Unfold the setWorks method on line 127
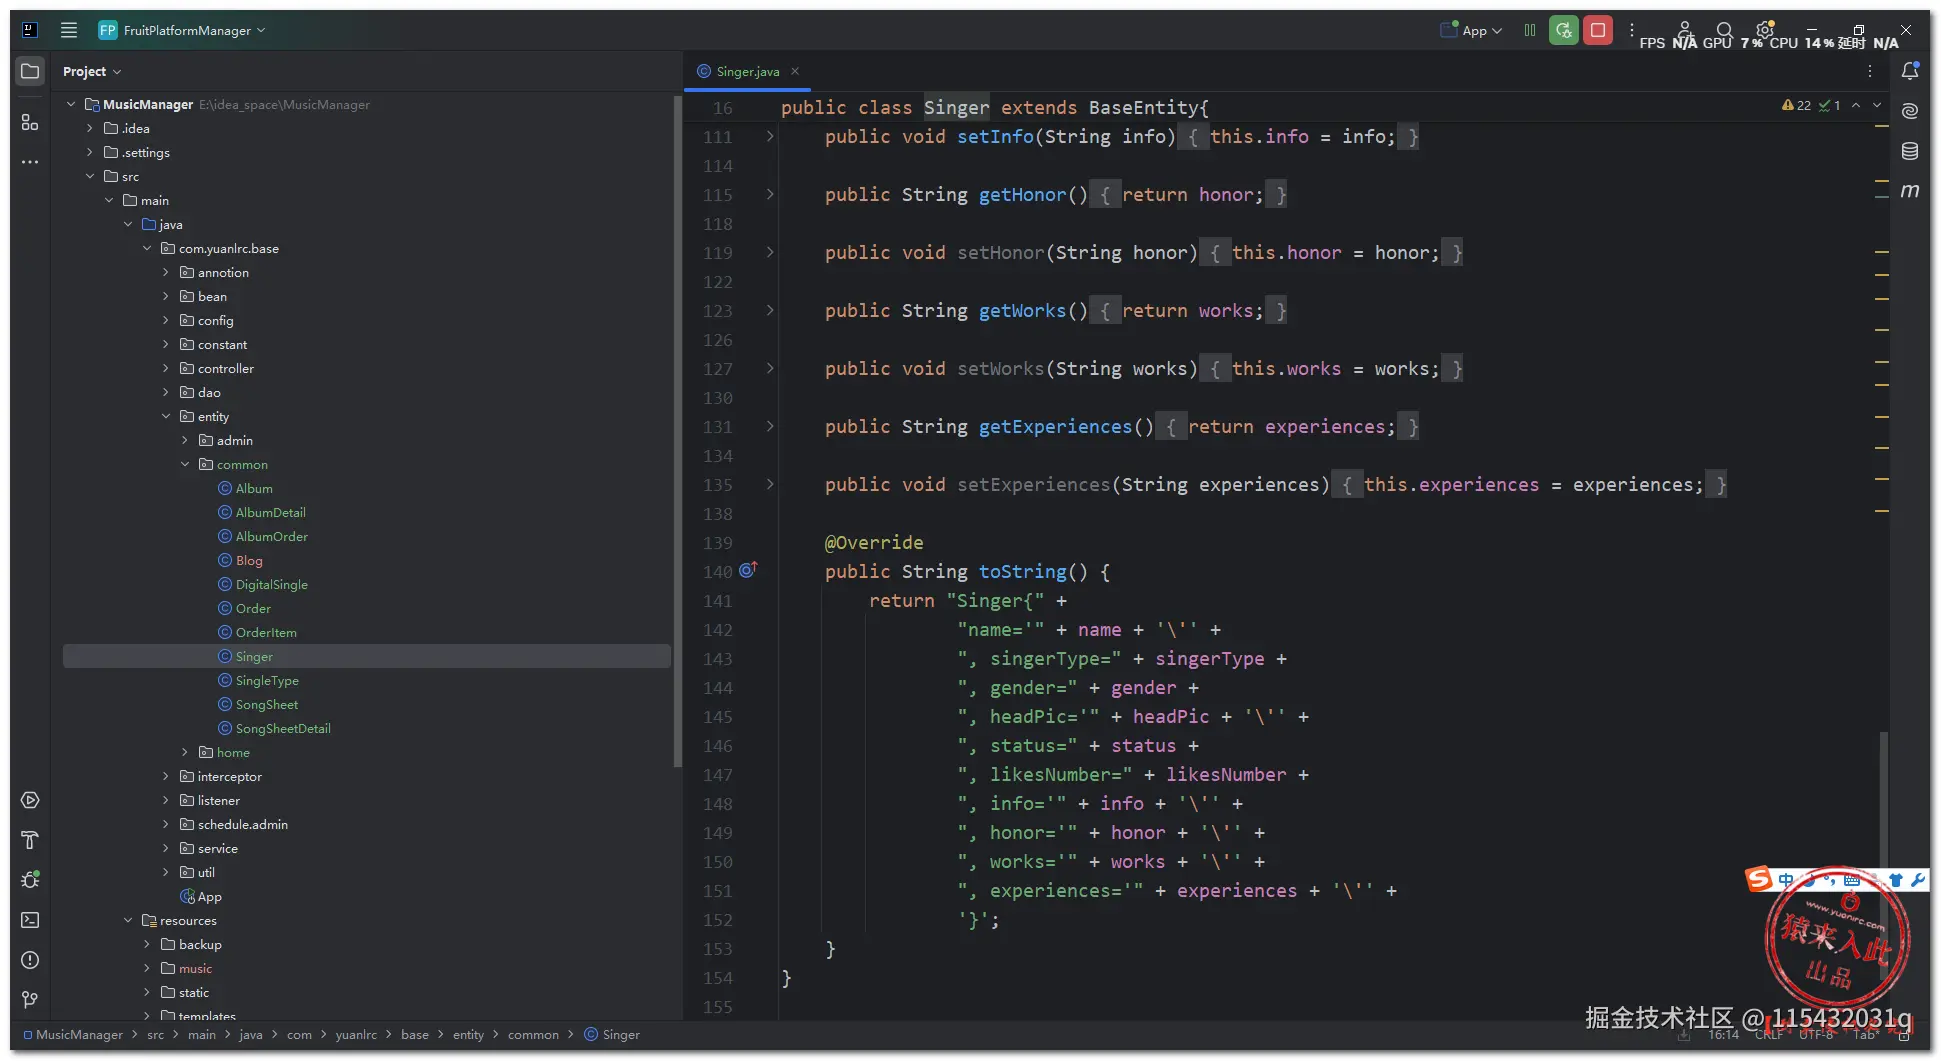Image resolution: width=1941 pixels, height=1061 pixels. click(770, 368)
